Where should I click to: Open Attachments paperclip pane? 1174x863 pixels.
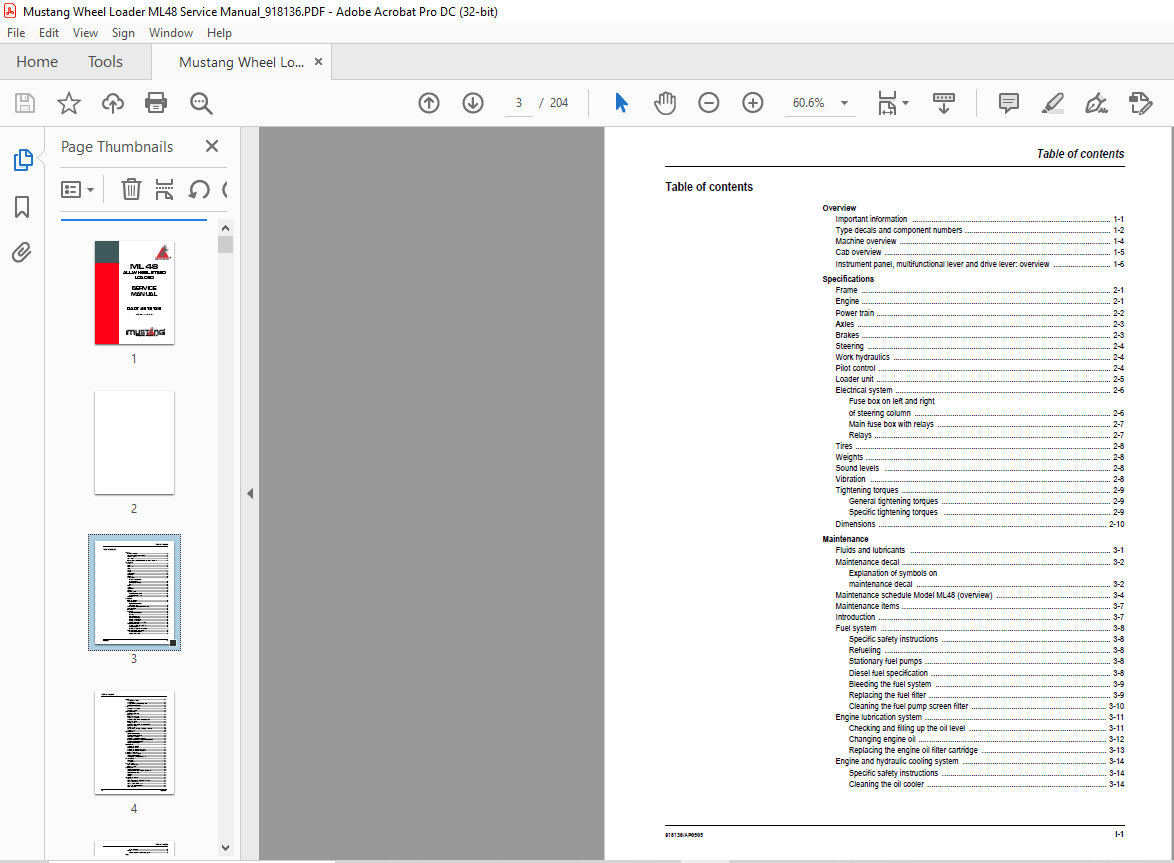[22, 253]
